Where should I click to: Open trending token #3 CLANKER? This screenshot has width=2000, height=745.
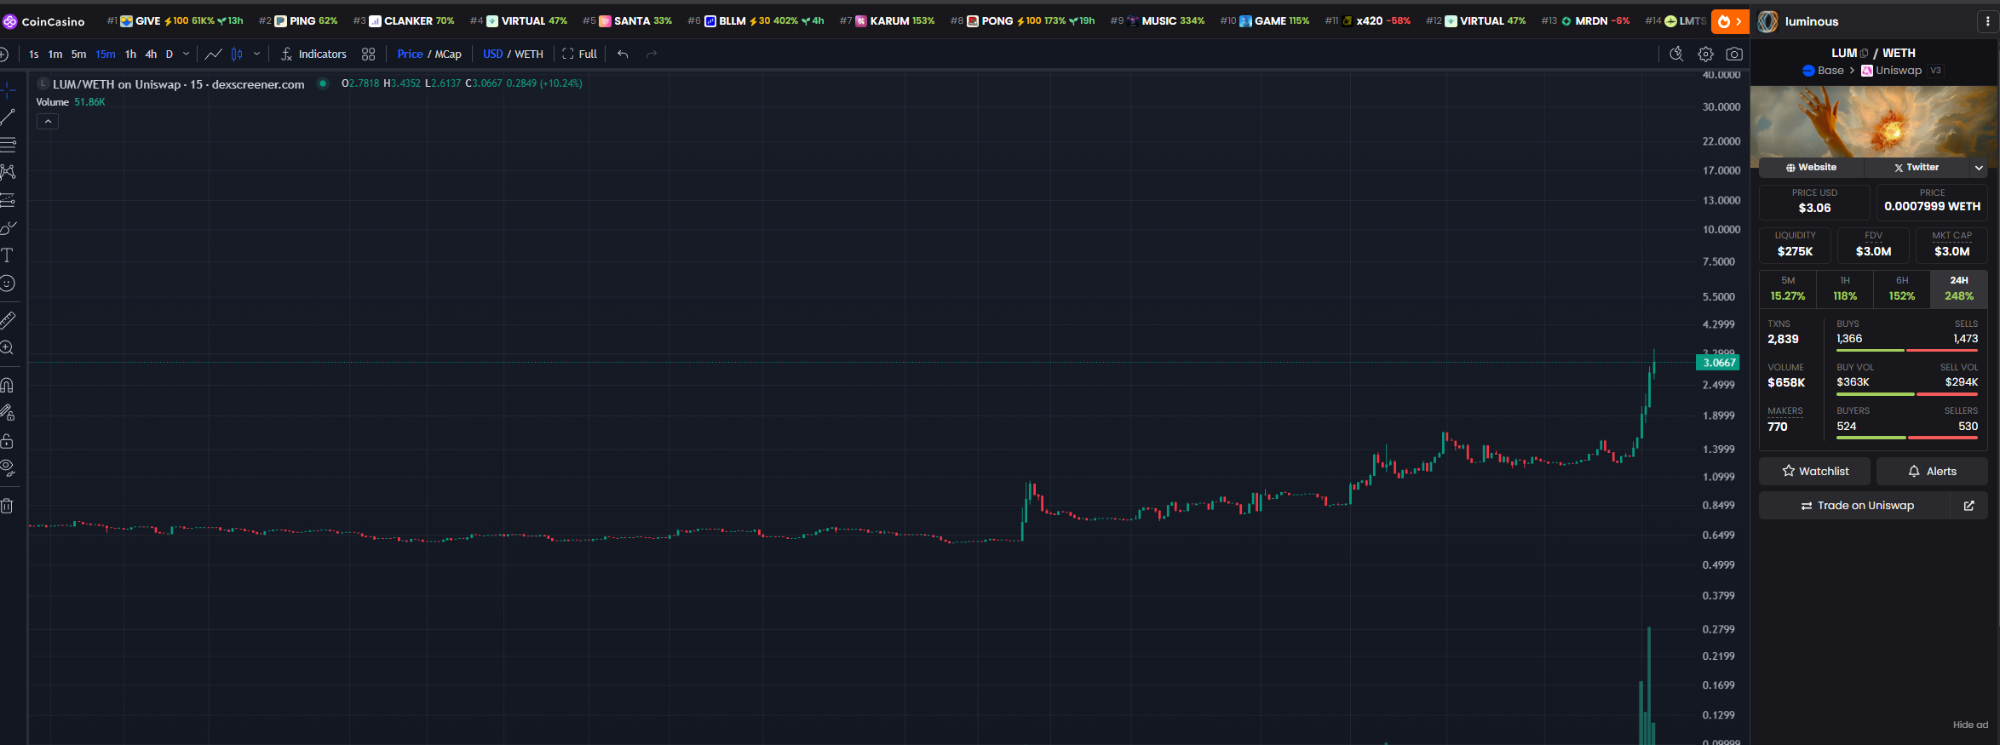[x=404, y=21]
